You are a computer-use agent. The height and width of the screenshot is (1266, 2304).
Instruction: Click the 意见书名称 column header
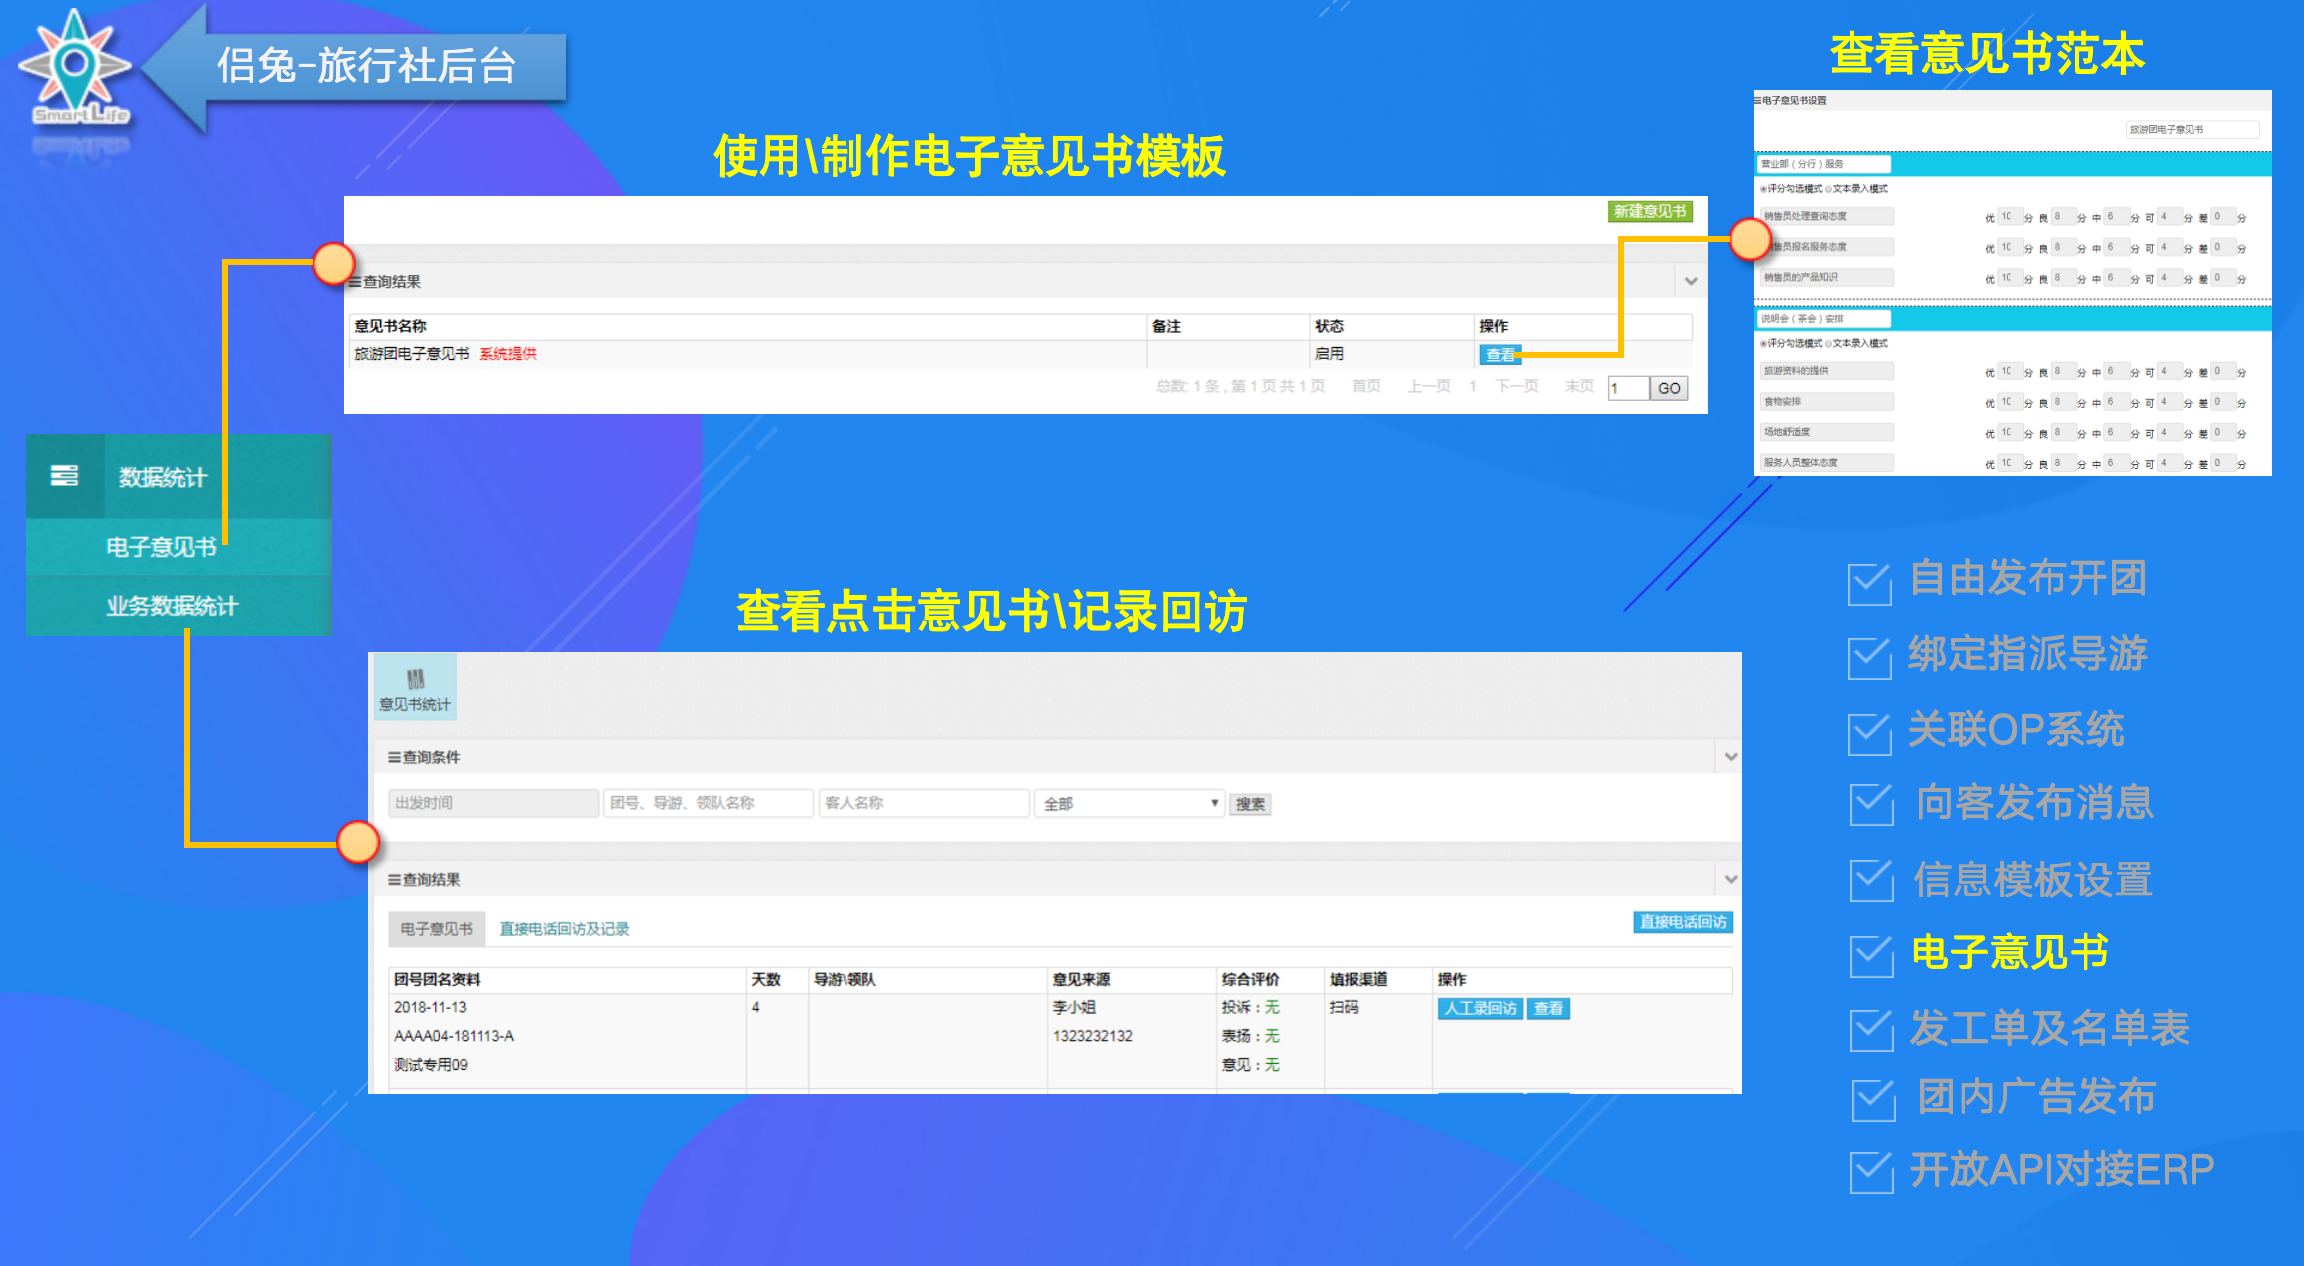(x=390, y=326)
